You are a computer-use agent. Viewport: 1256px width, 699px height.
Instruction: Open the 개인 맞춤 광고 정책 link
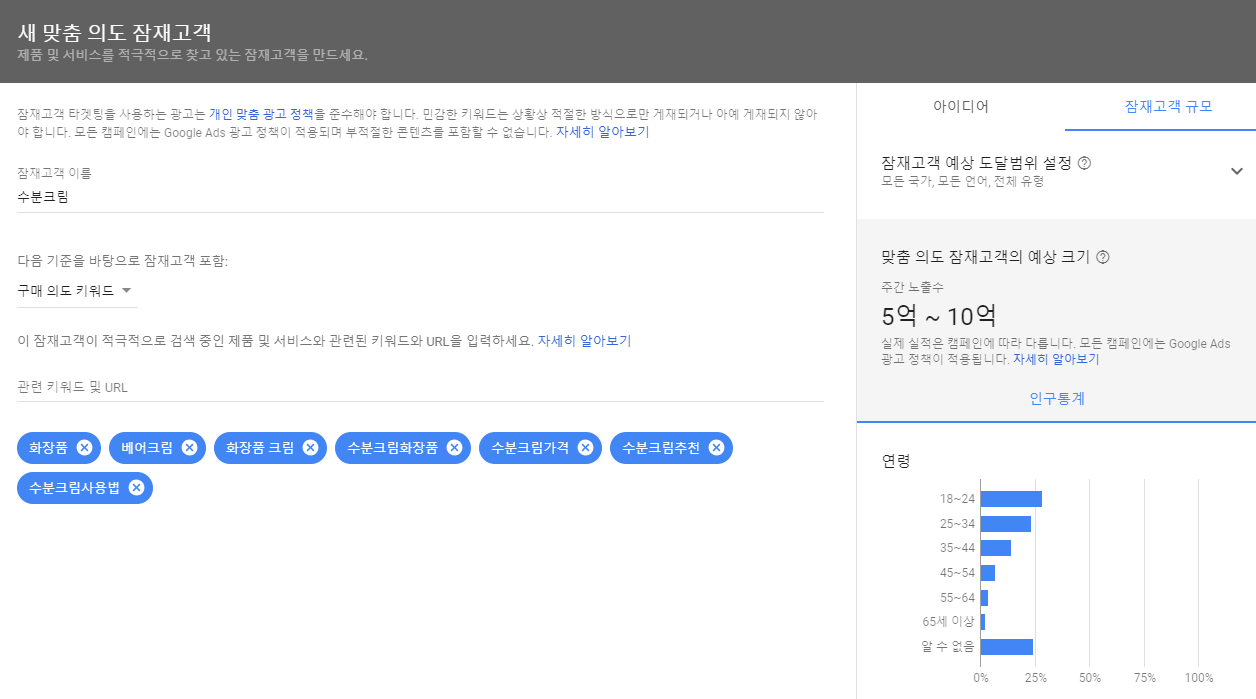pyautogui.click(x=261, y=114)
